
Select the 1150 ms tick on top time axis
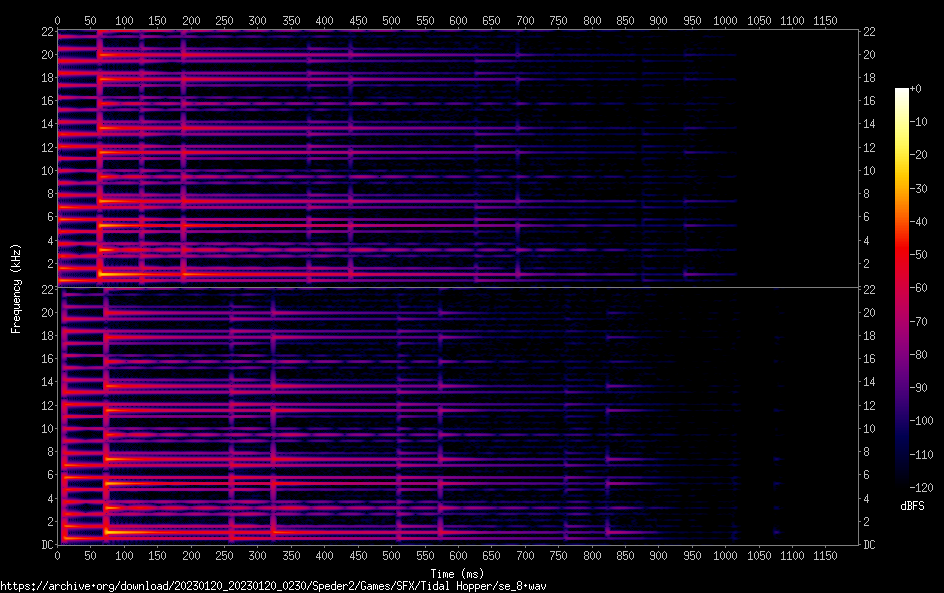pyautogui.click(x=824, y=19)
